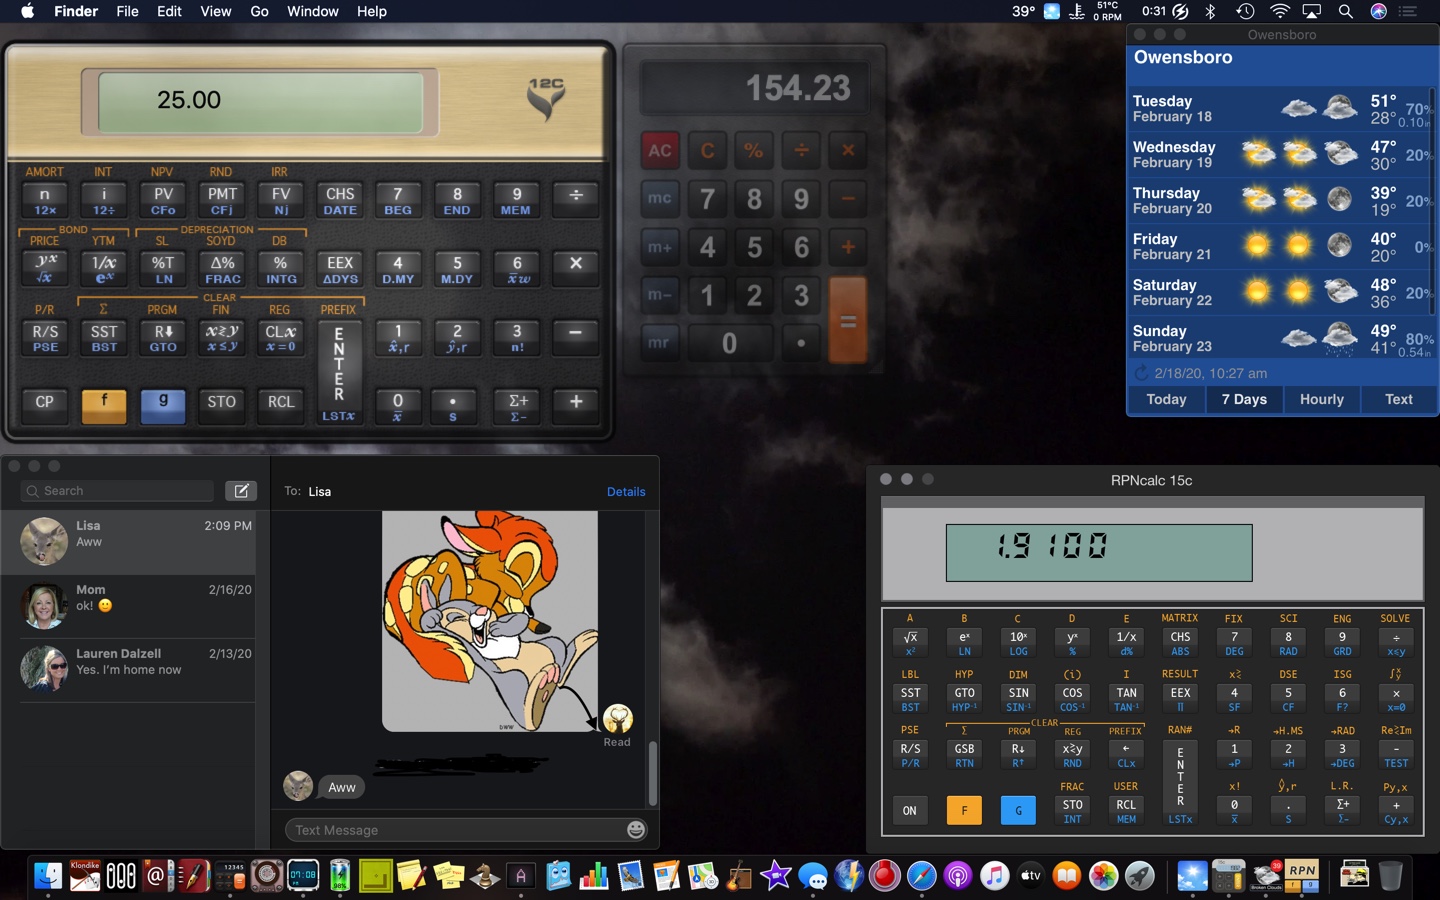The width and height of the screenshot is (1440, 900).
Task: Click the ON key in RPNcalc 15c
Action: click(909, 810)
